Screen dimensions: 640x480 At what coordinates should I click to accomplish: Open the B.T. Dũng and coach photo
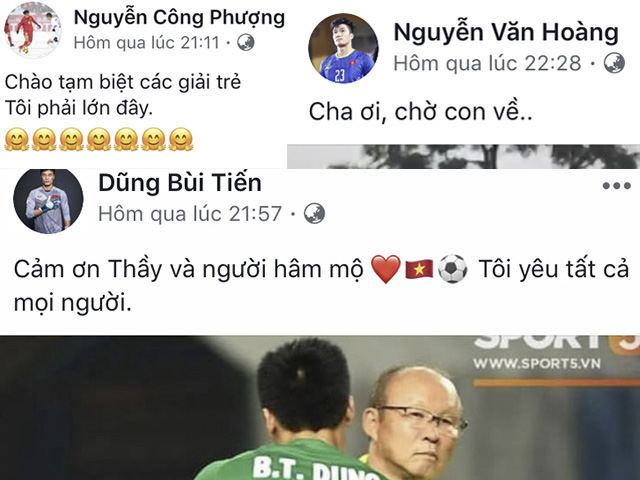click(320, 408)
